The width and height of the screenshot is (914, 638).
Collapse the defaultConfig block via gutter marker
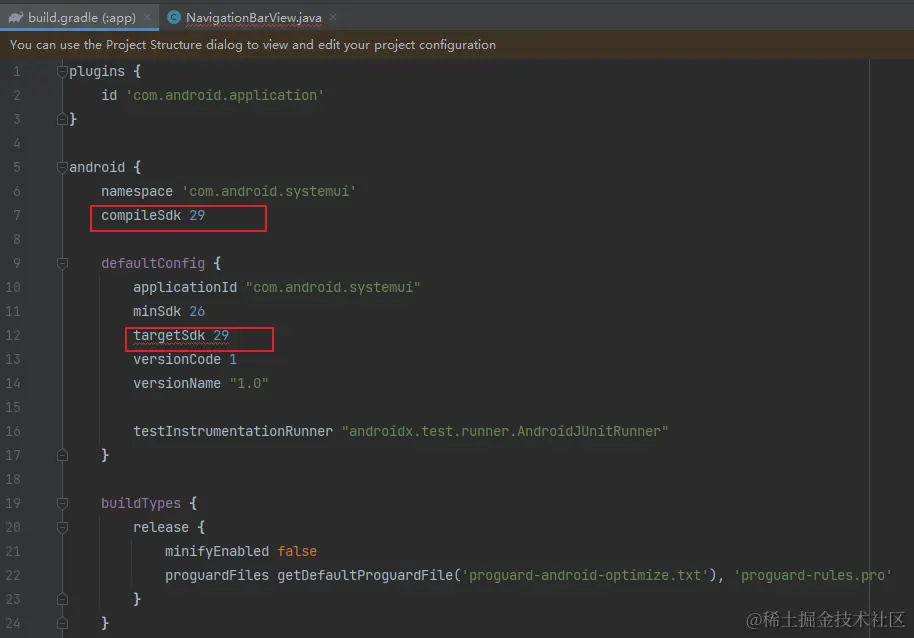[x=62, y=263]
